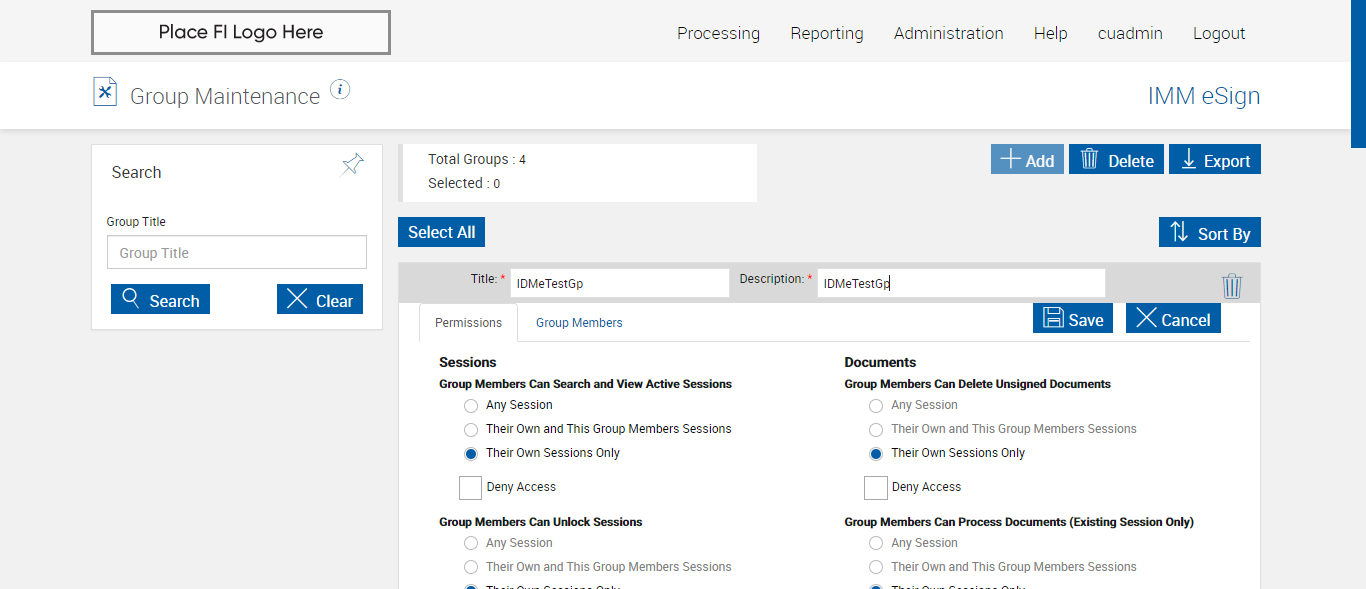The height and width of the screenshot is (589, 1366).
Task: Open the Sort By options
Action: pos(1210,233)
